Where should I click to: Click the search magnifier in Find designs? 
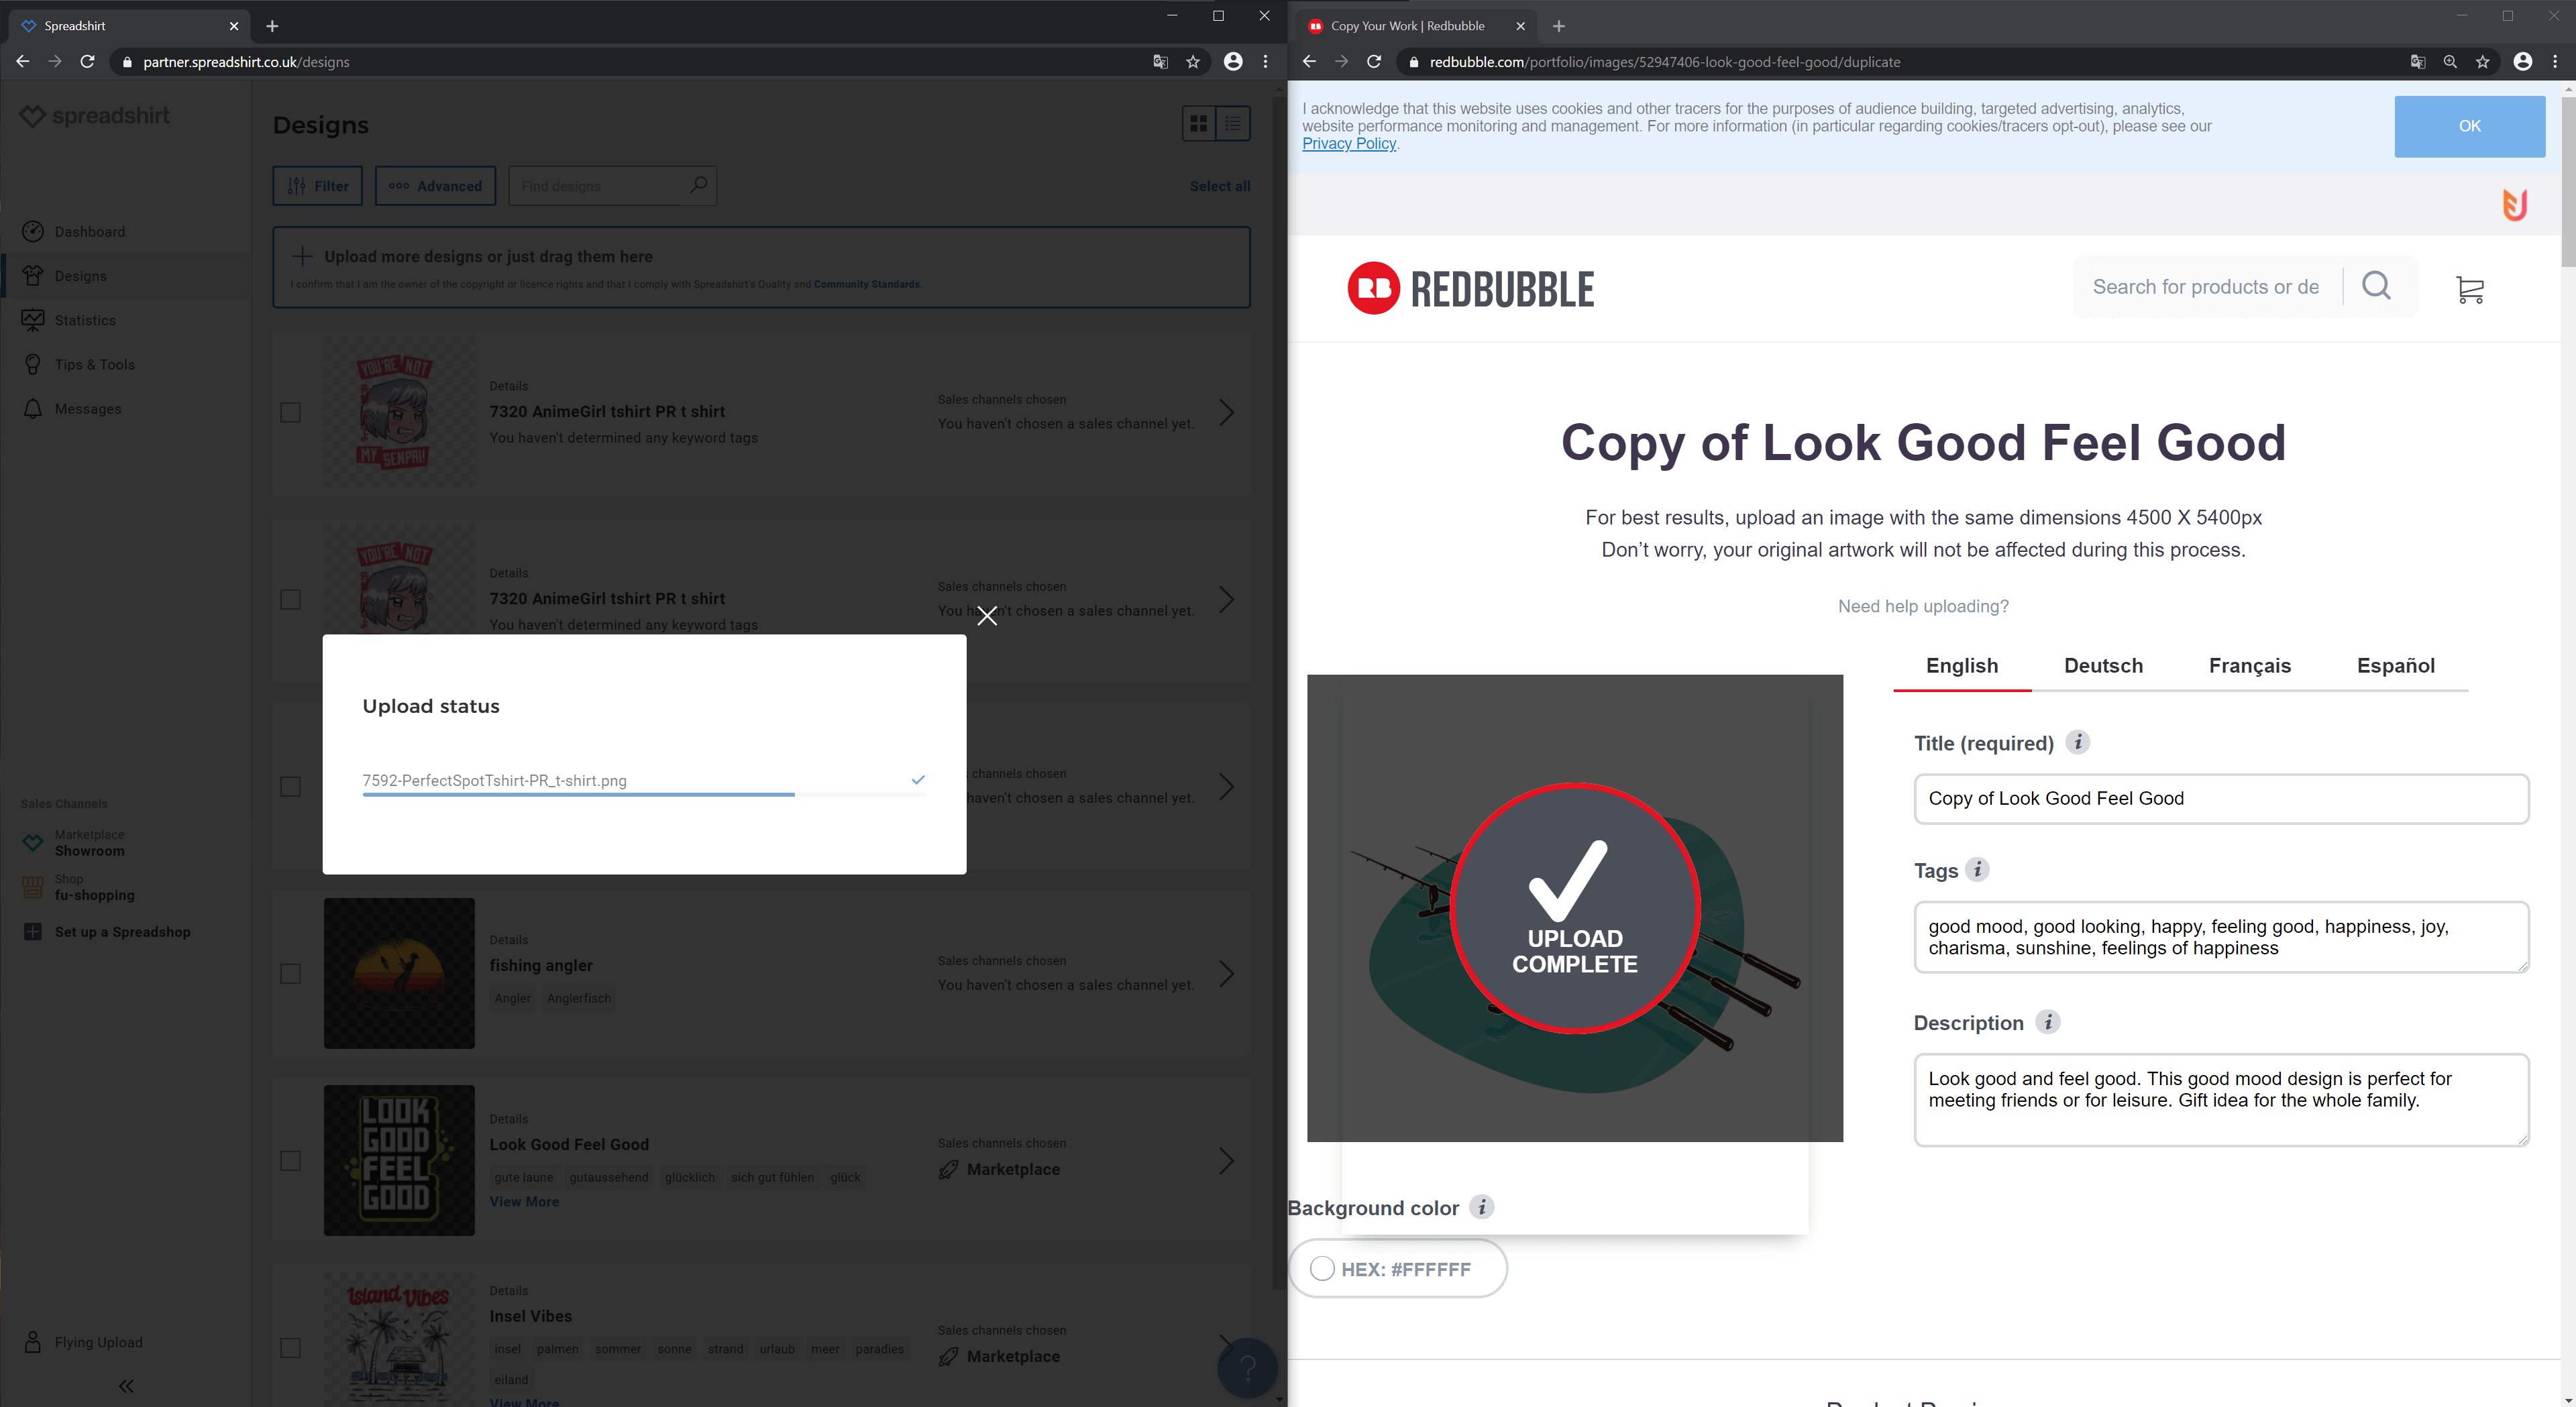click(698, 185)
